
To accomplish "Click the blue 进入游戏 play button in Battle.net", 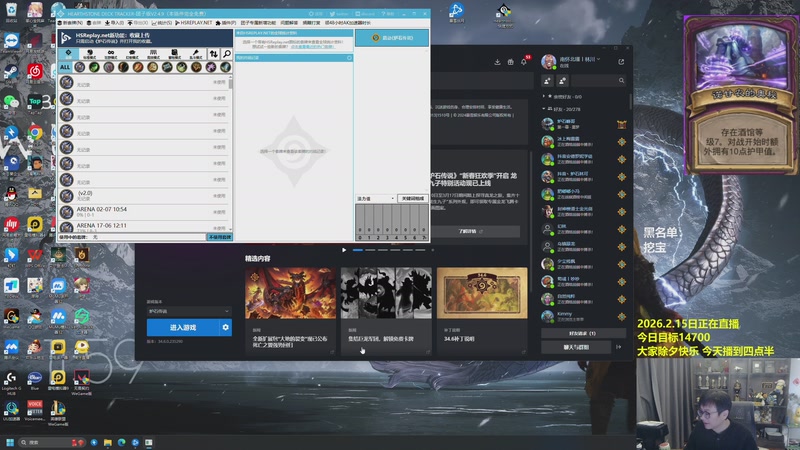I will click(183, 328).
